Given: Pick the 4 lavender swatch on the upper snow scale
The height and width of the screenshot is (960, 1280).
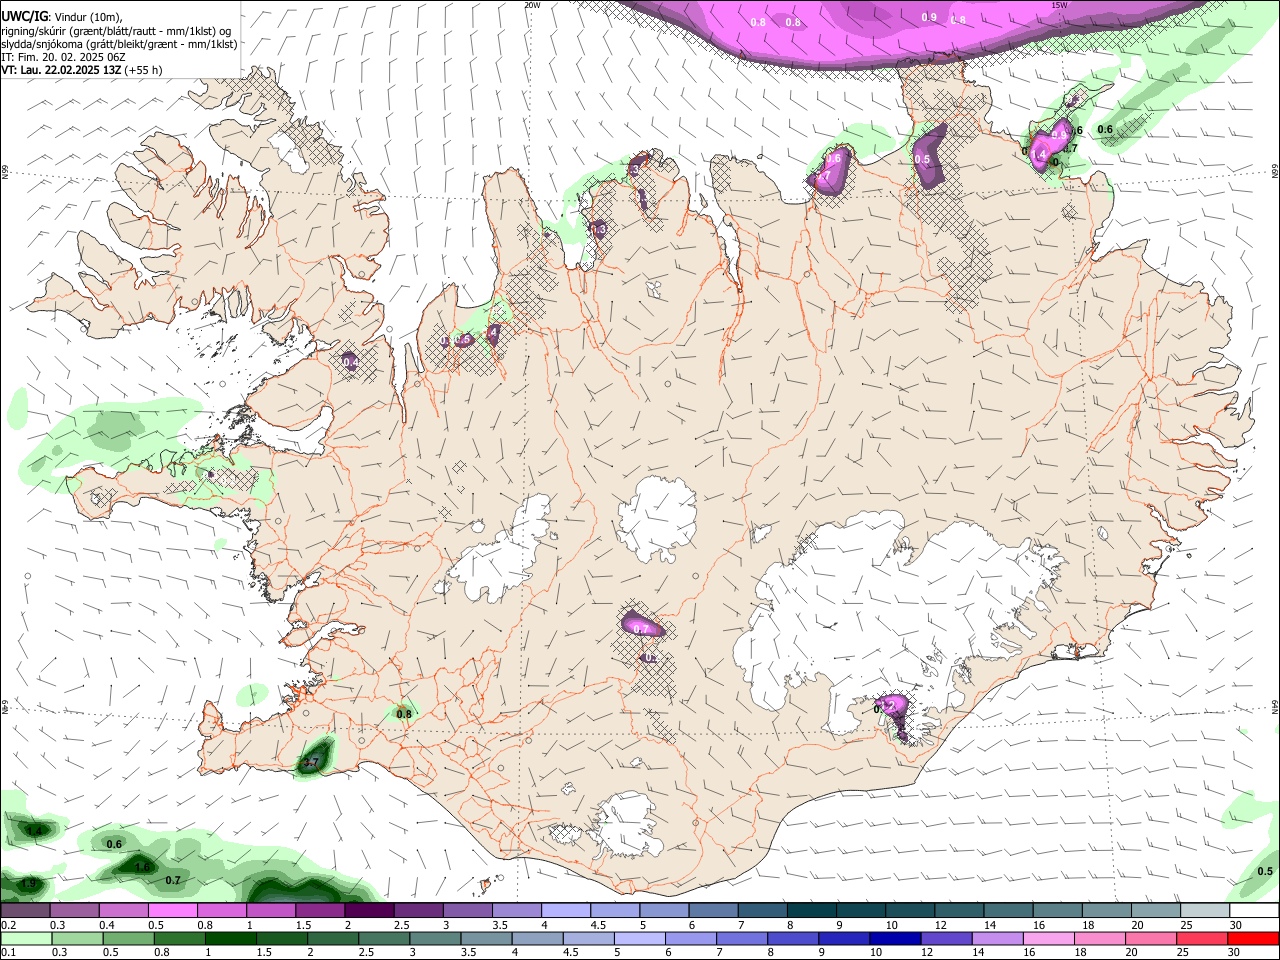Looking at the screenshot, I should click(x=565, y=911).
